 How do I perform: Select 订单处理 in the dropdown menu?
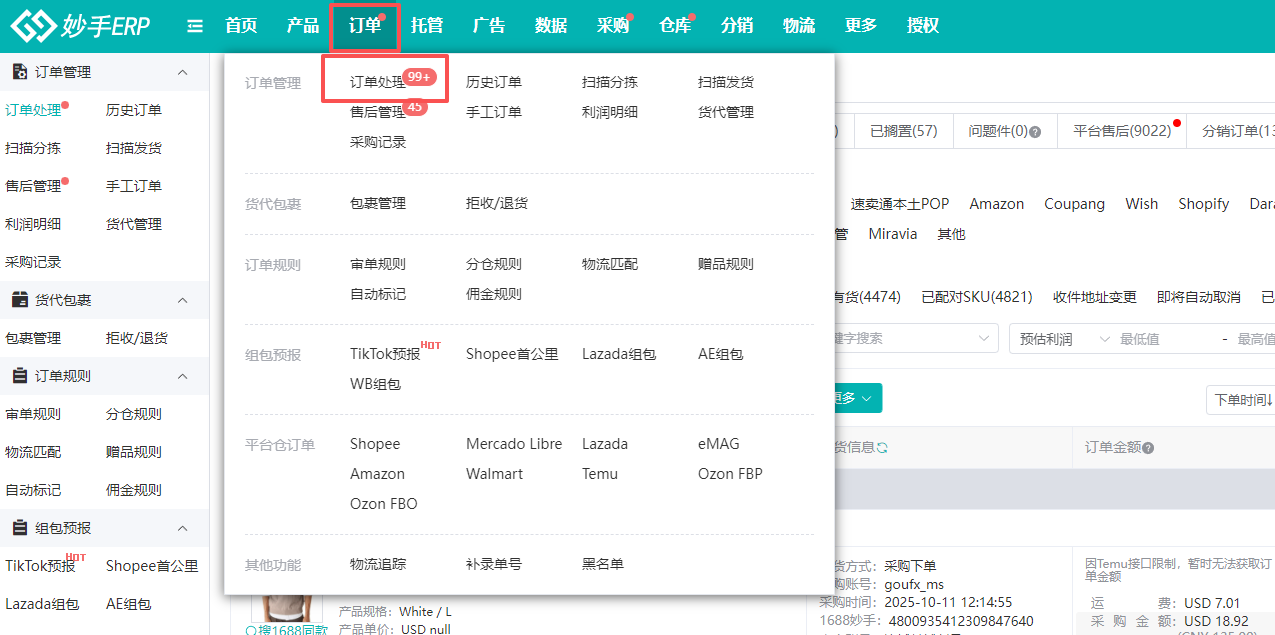tap(378, 82)
